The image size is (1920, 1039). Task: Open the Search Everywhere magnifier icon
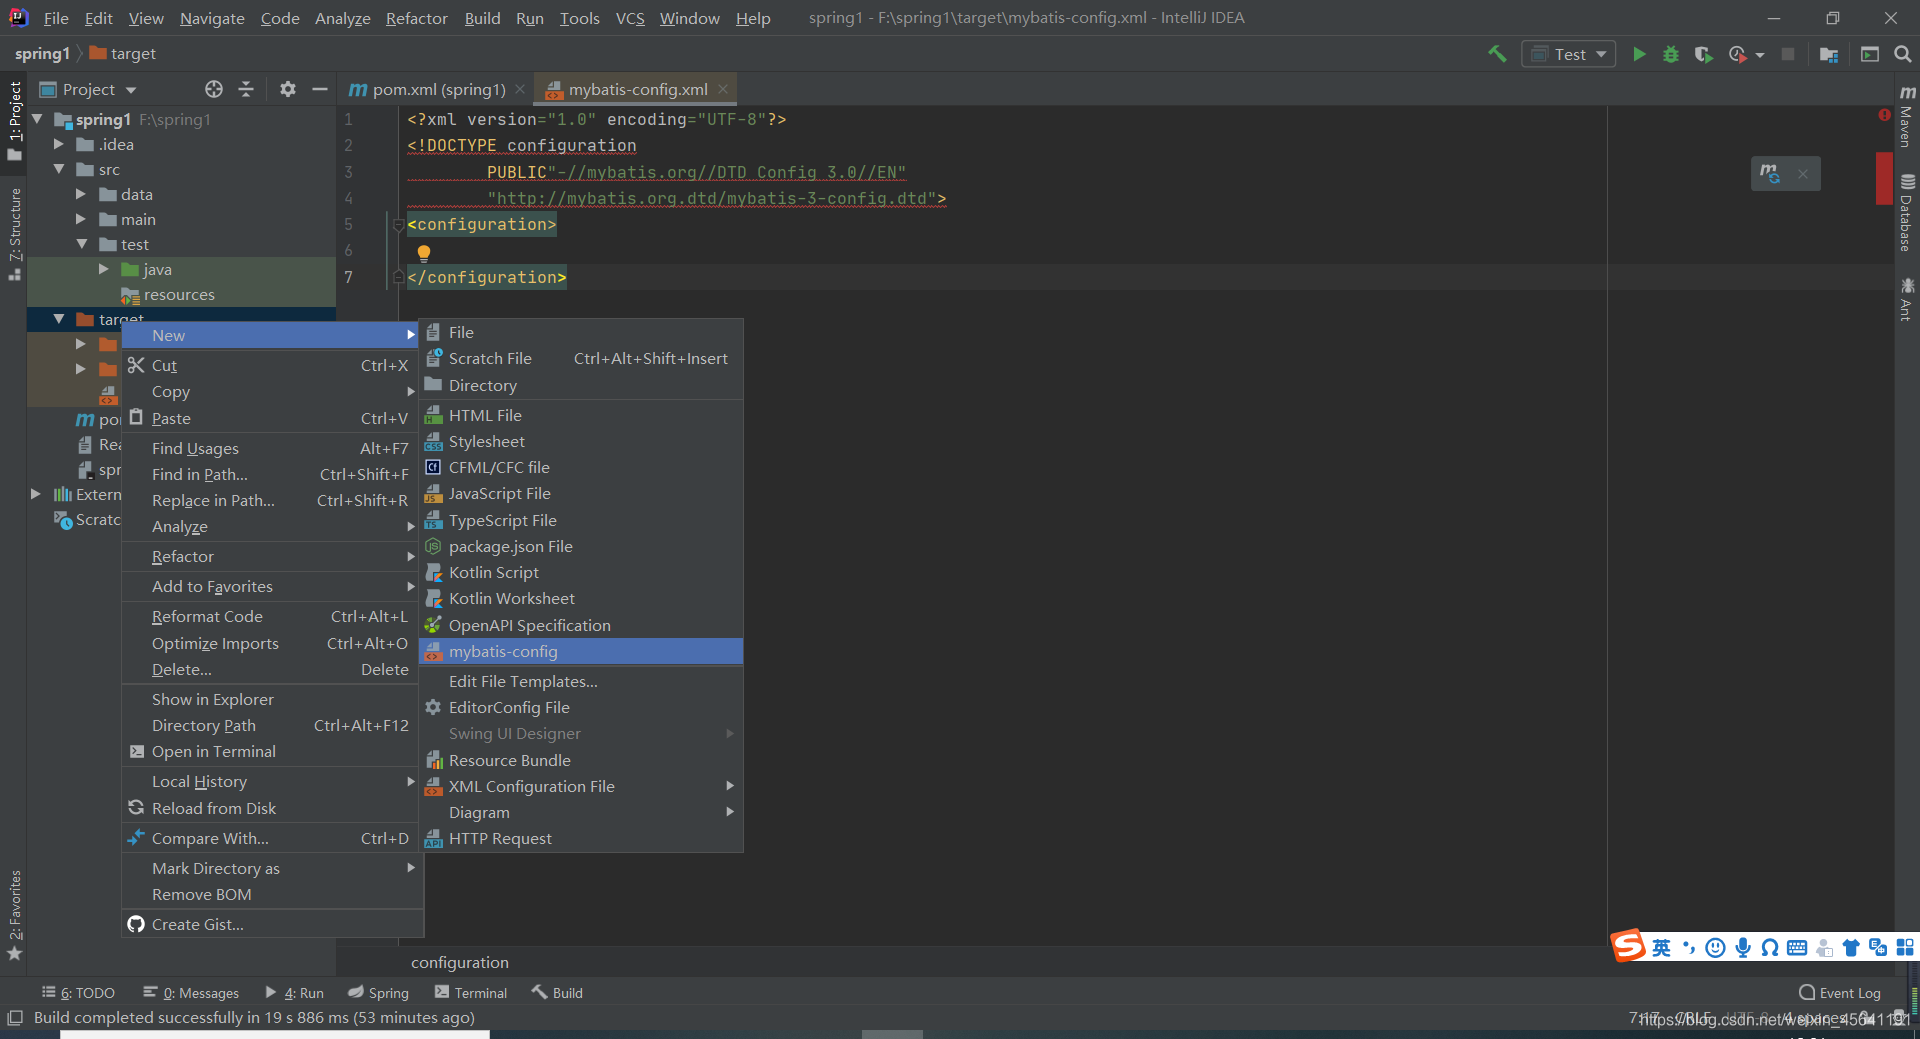[x=1903, y=54]
